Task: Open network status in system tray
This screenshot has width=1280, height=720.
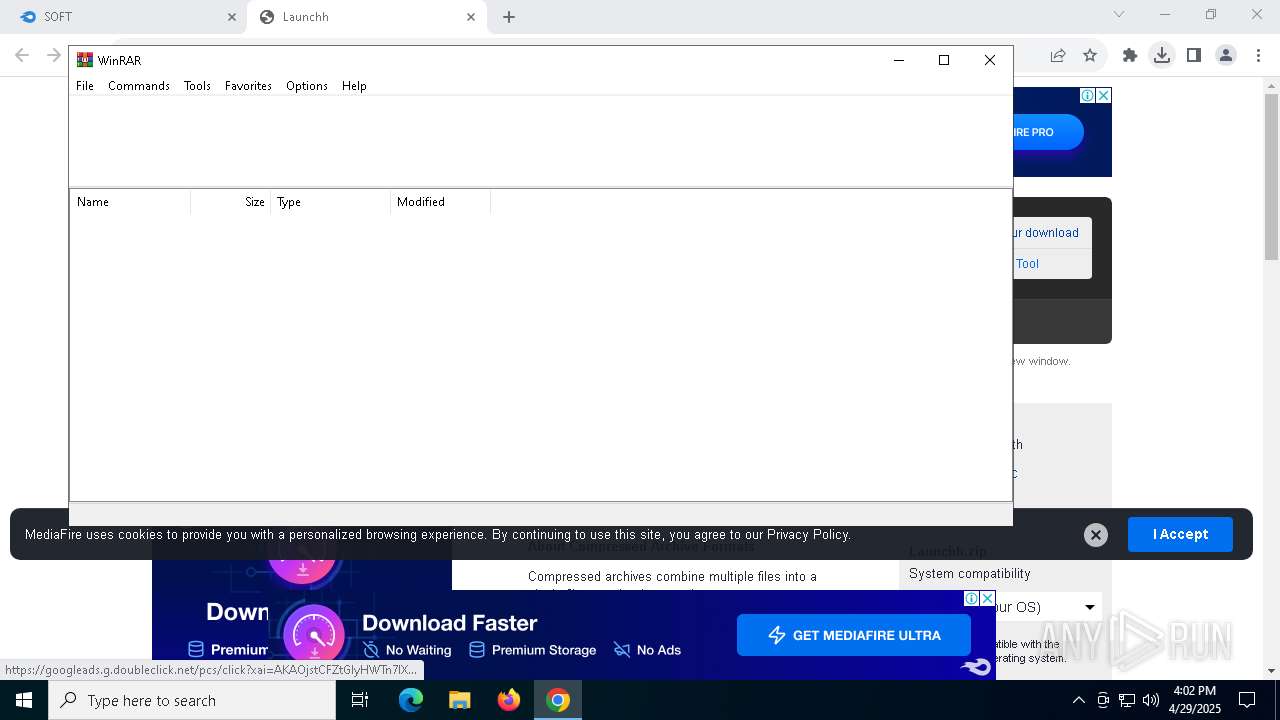Action: click(x=1127, y=700)
